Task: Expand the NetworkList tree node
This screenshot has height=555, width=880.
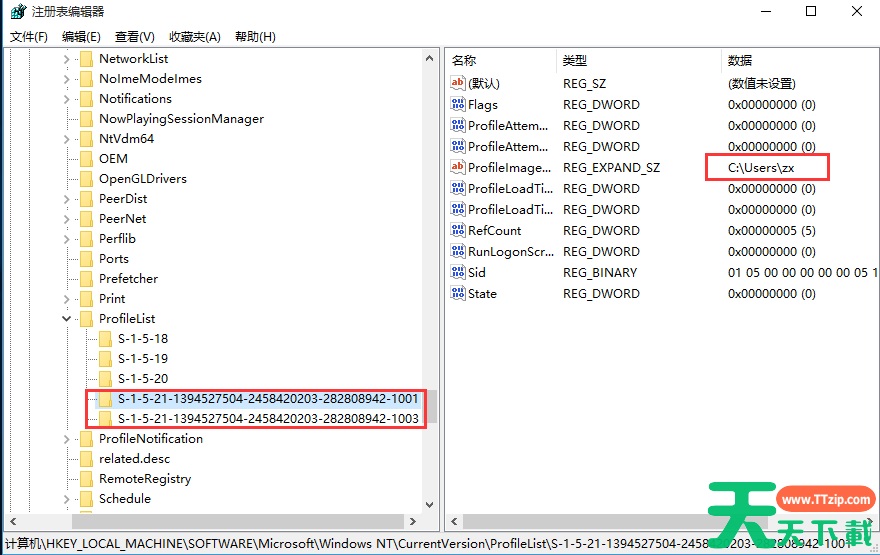Action: (x=66, y=59)
